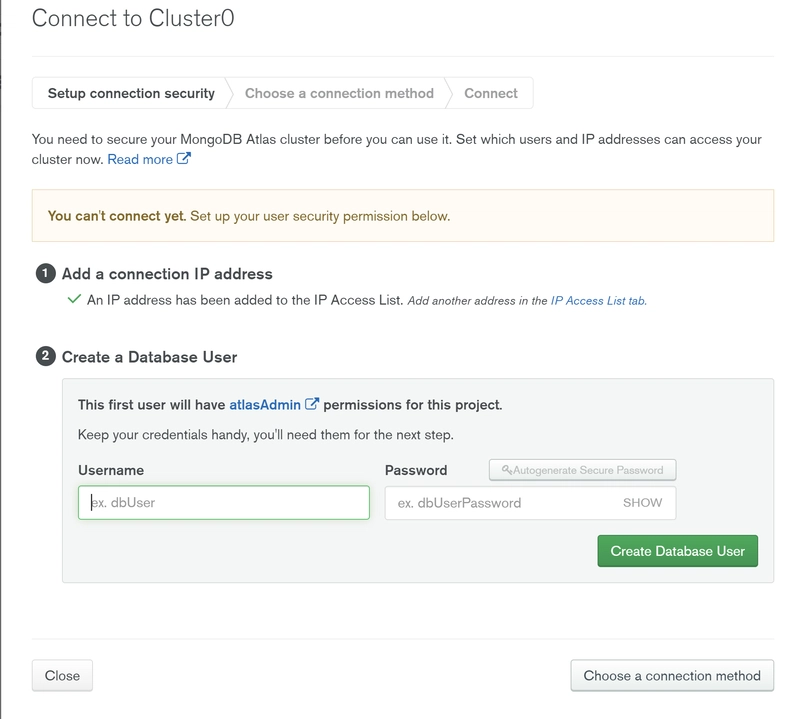
Task: Focus the Username input field
Action: point(224,503)
